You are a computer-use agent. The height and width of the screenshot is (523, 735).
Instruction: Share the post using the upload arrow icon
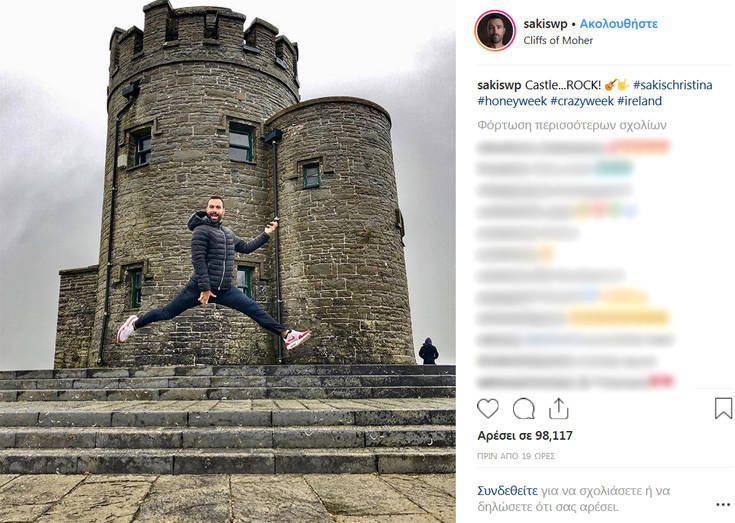(558, 408)
